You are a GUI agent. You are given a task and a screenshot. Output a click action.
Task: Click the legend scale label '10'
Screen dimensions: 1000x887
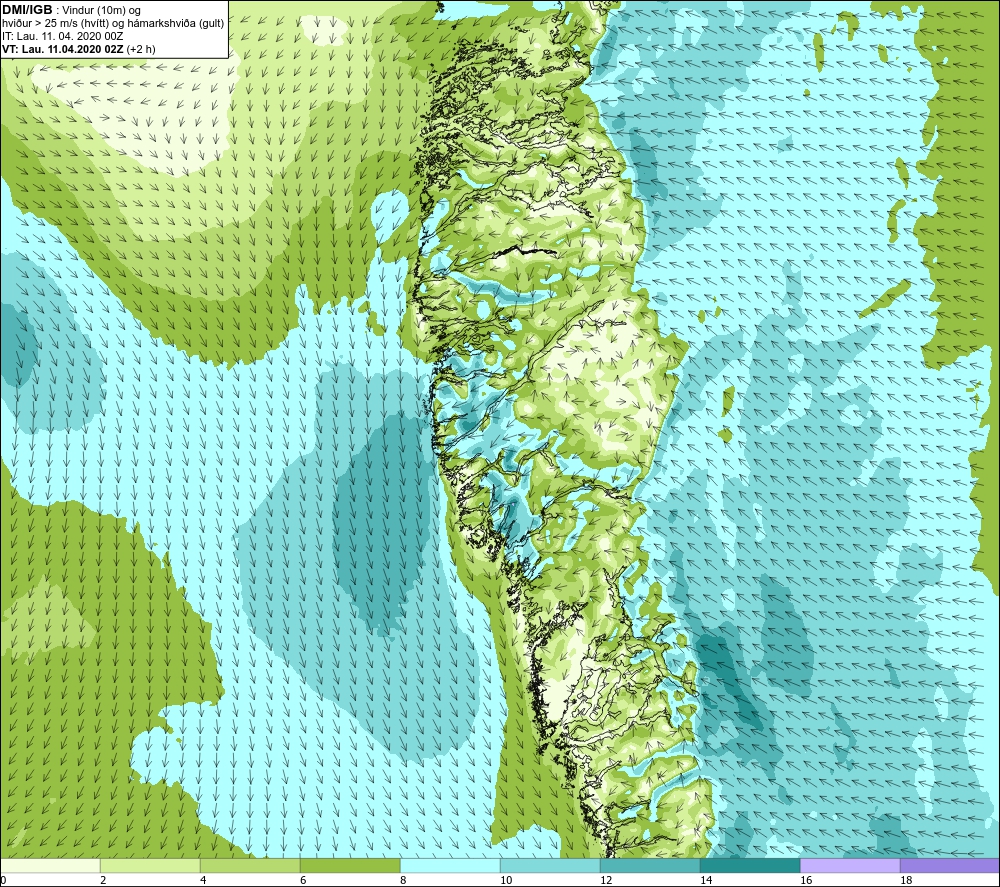[506, 880]
